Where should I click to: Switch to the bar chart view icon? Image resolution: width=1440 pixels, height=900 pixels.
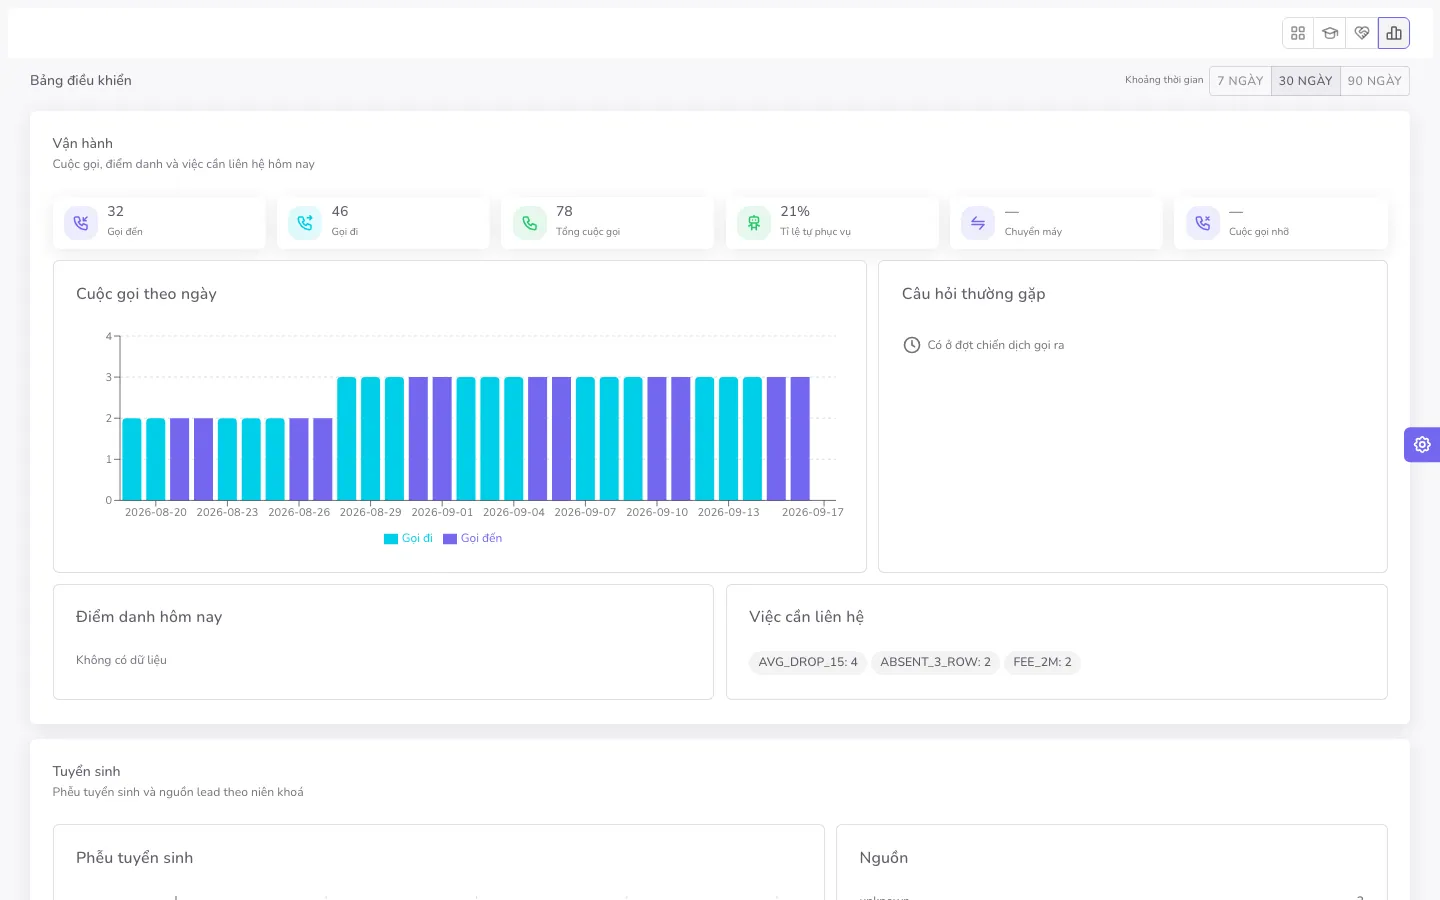[1394, 33]
